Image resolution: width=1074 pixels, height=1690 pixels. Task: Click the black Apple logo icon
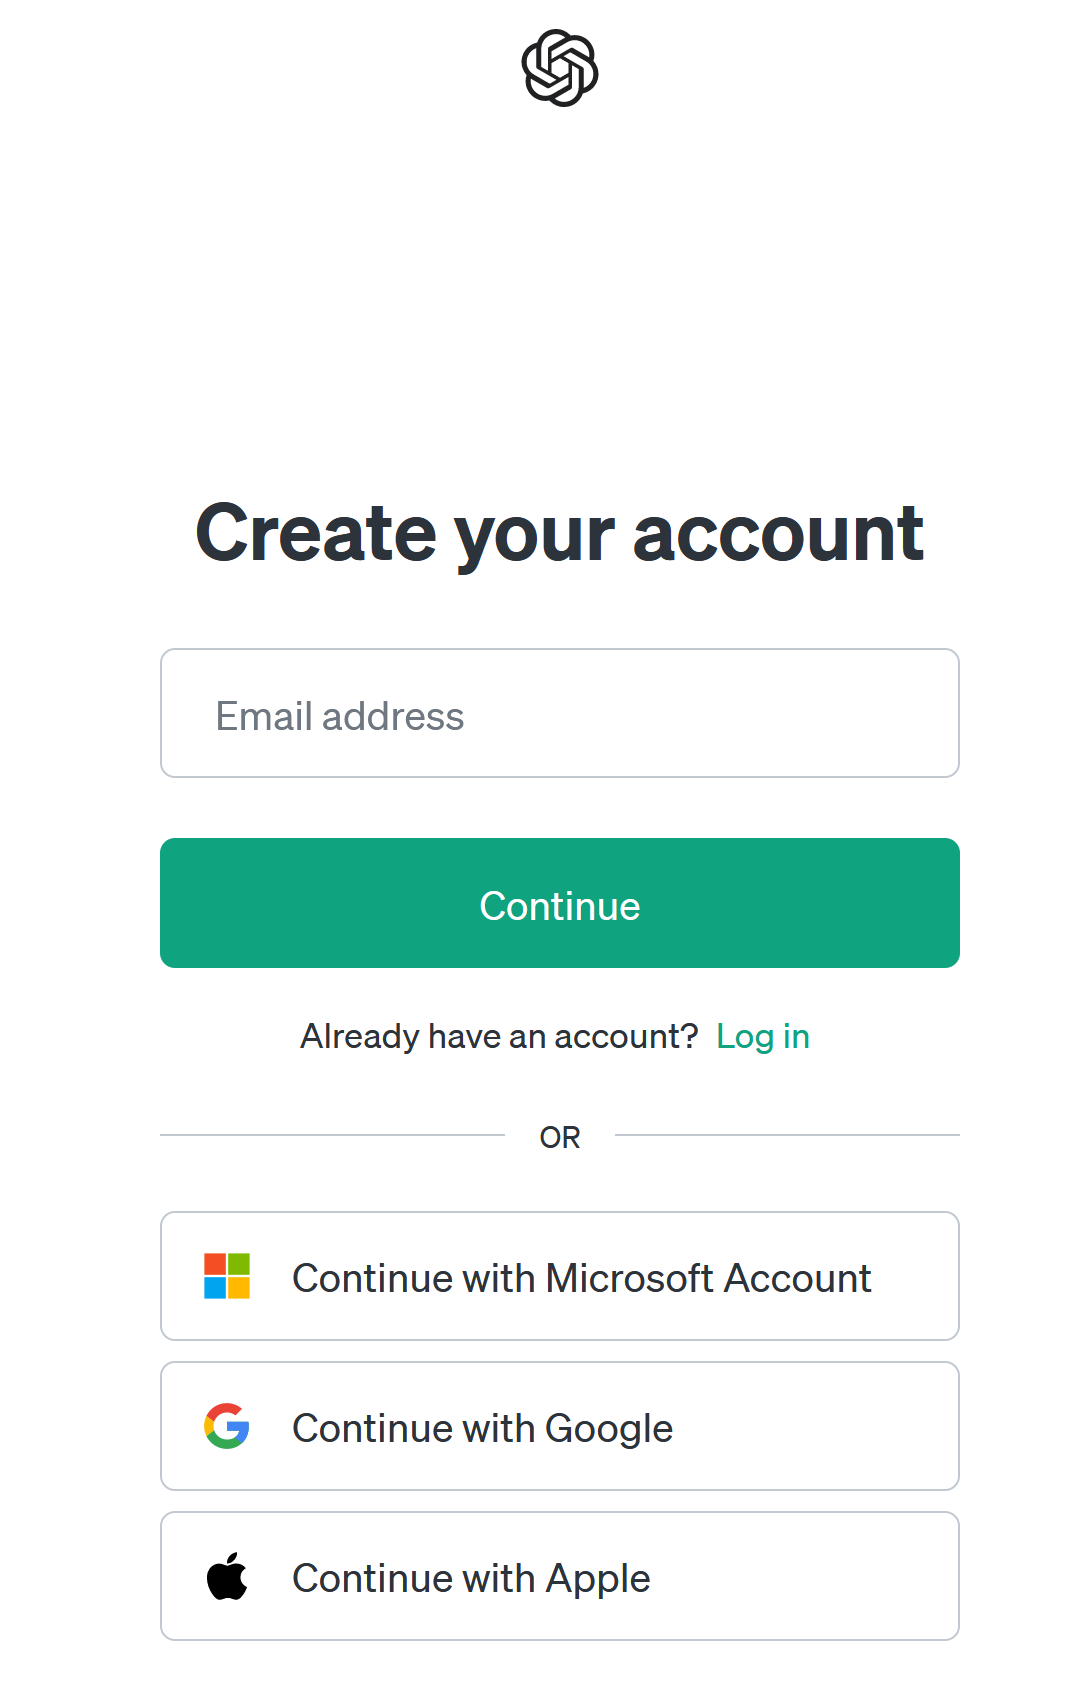pyautogui.click(x=227, y=1576)
